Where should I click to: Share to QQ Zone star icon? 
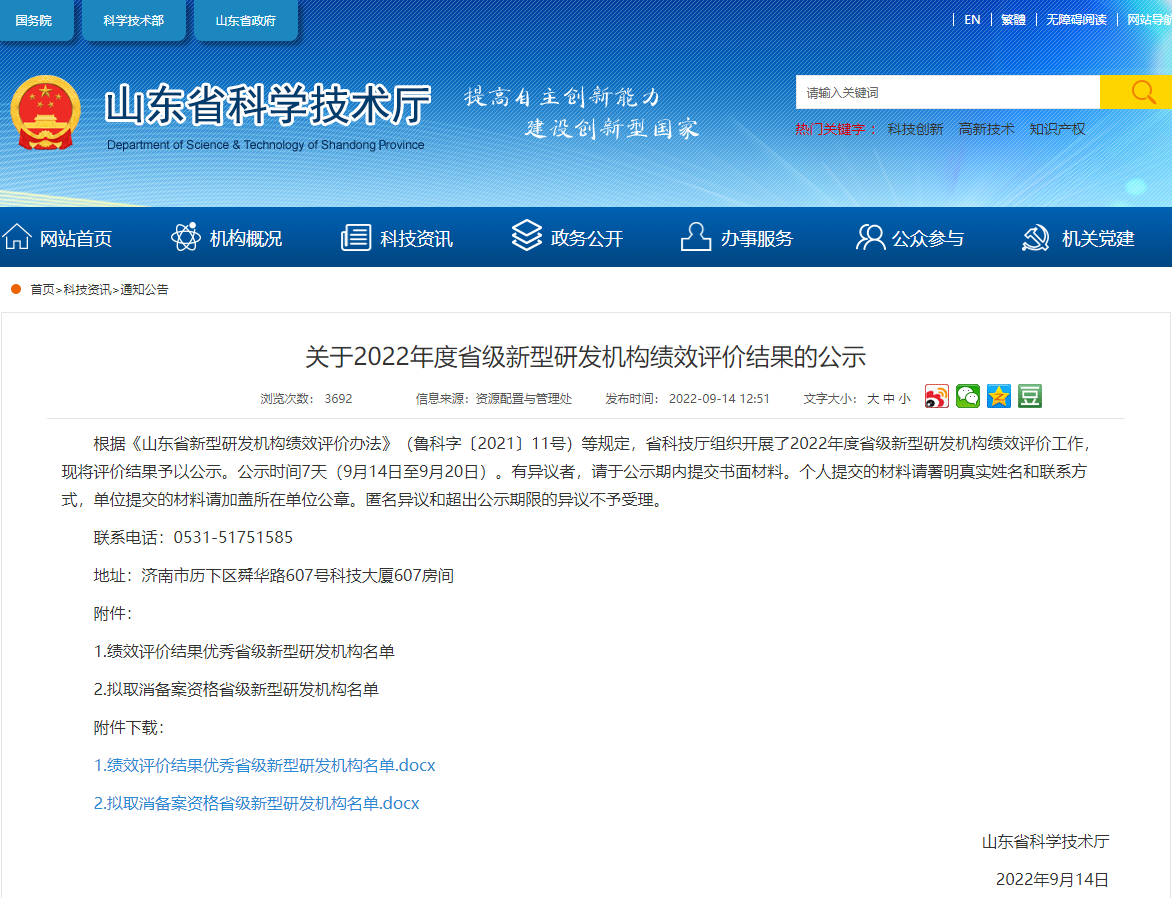pyautogui.click(x=999, y=397)
